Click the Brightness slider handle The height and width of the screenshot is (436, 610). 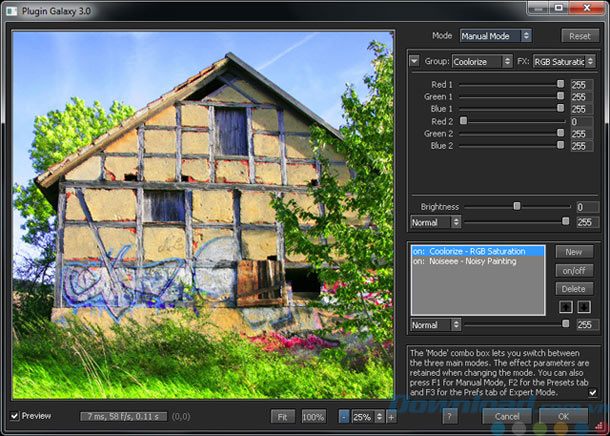(x=517, y=206)
